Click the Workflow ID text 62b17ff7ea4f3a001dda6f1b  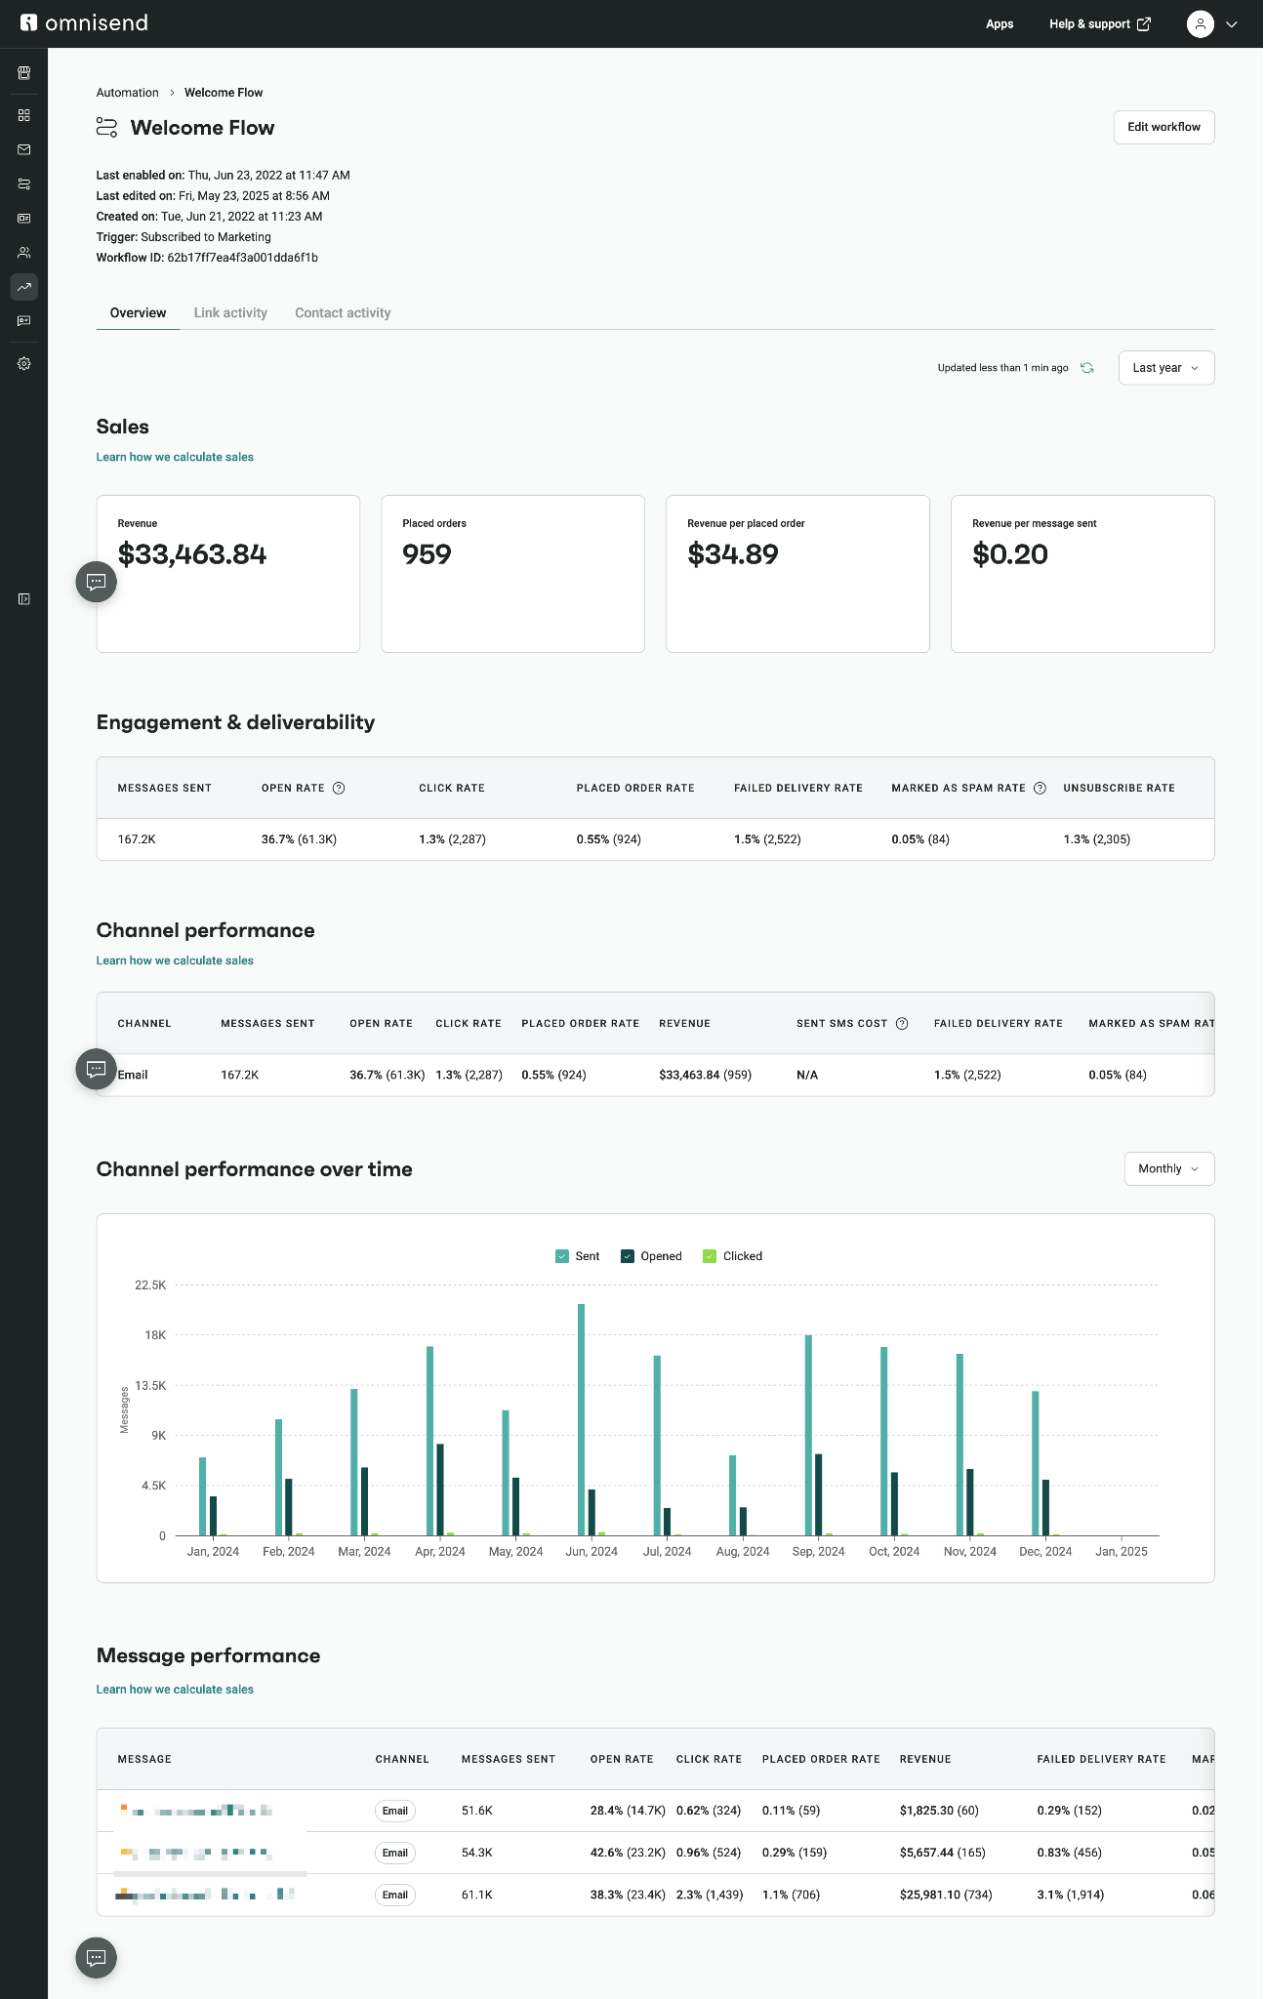(242, 258)
